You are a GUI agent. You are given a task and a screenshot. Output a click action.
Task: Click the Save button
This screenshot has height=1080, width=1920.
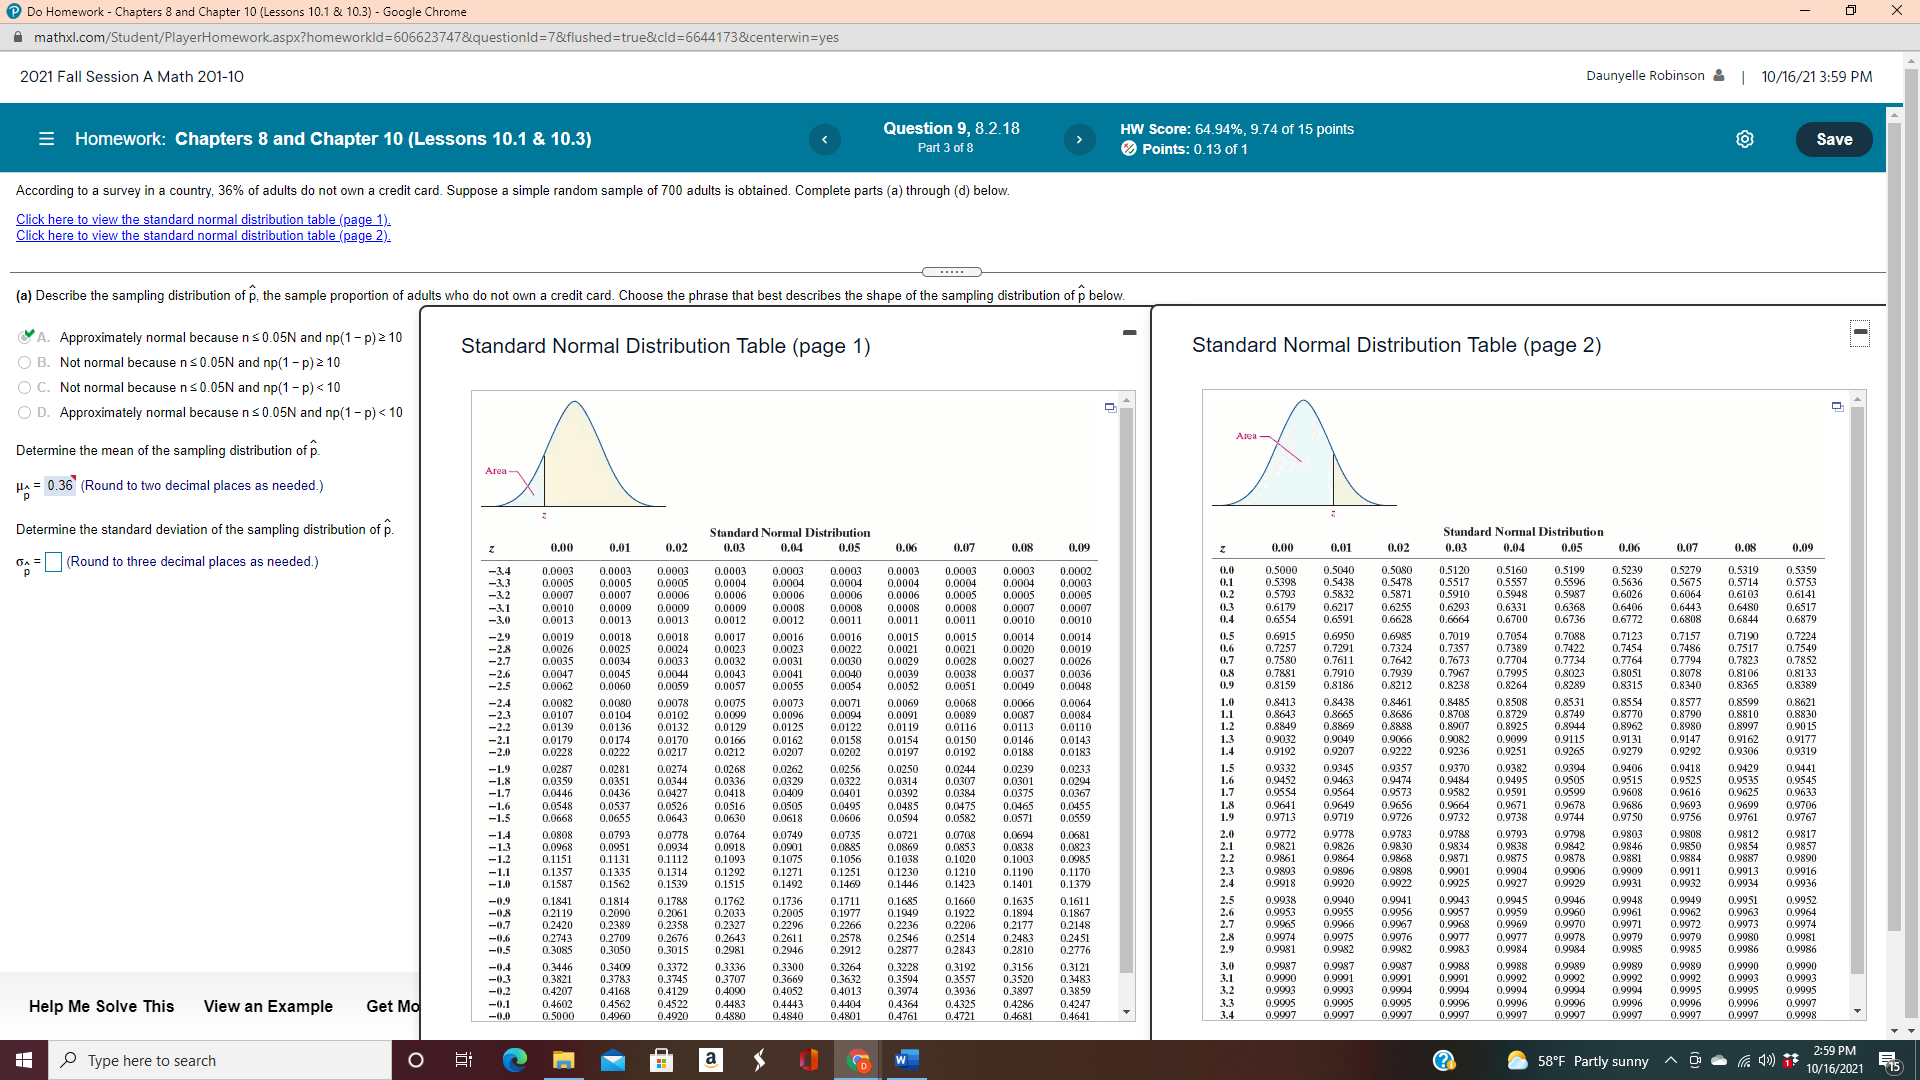click(1833, 139)
